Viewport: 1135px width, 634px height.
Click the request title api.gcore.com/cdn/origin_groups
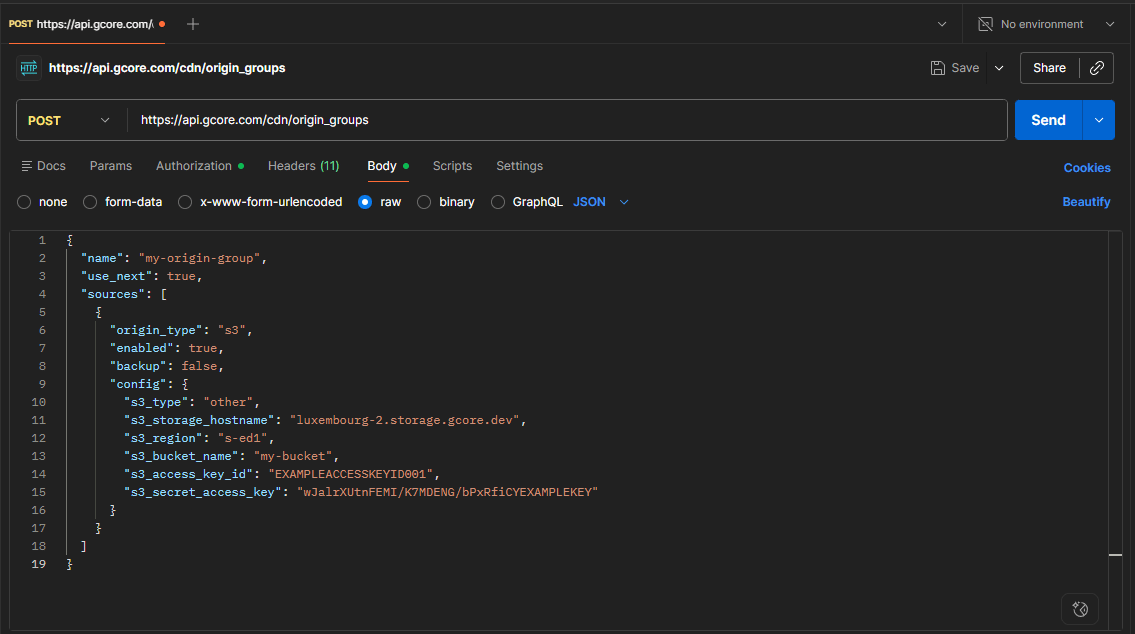(x=167, y=68)
